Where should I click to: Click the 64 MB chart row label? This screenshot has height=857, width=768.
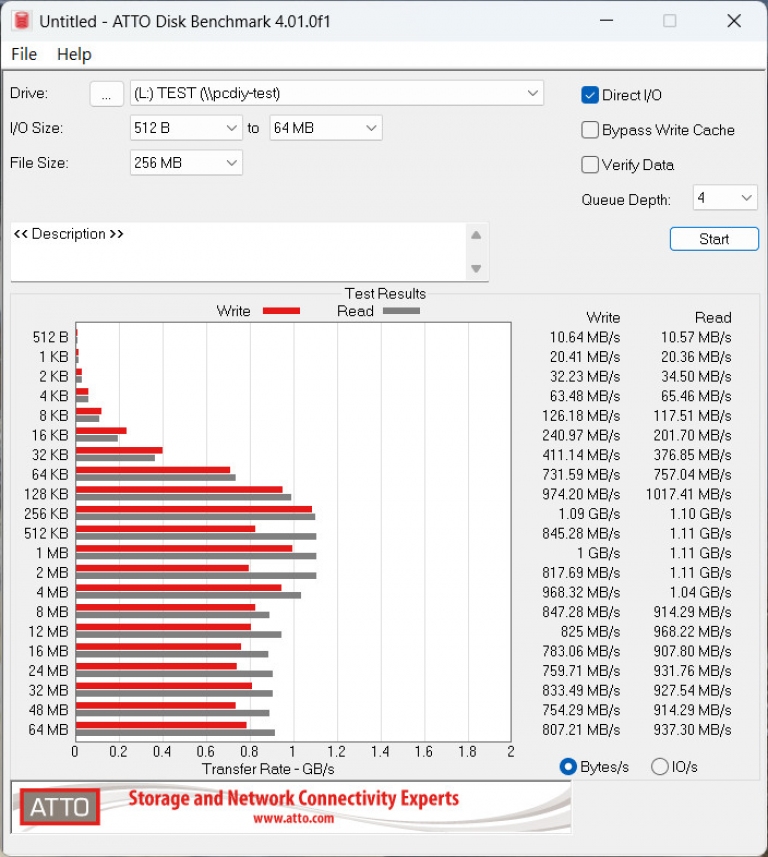click(x=48, y=730)
